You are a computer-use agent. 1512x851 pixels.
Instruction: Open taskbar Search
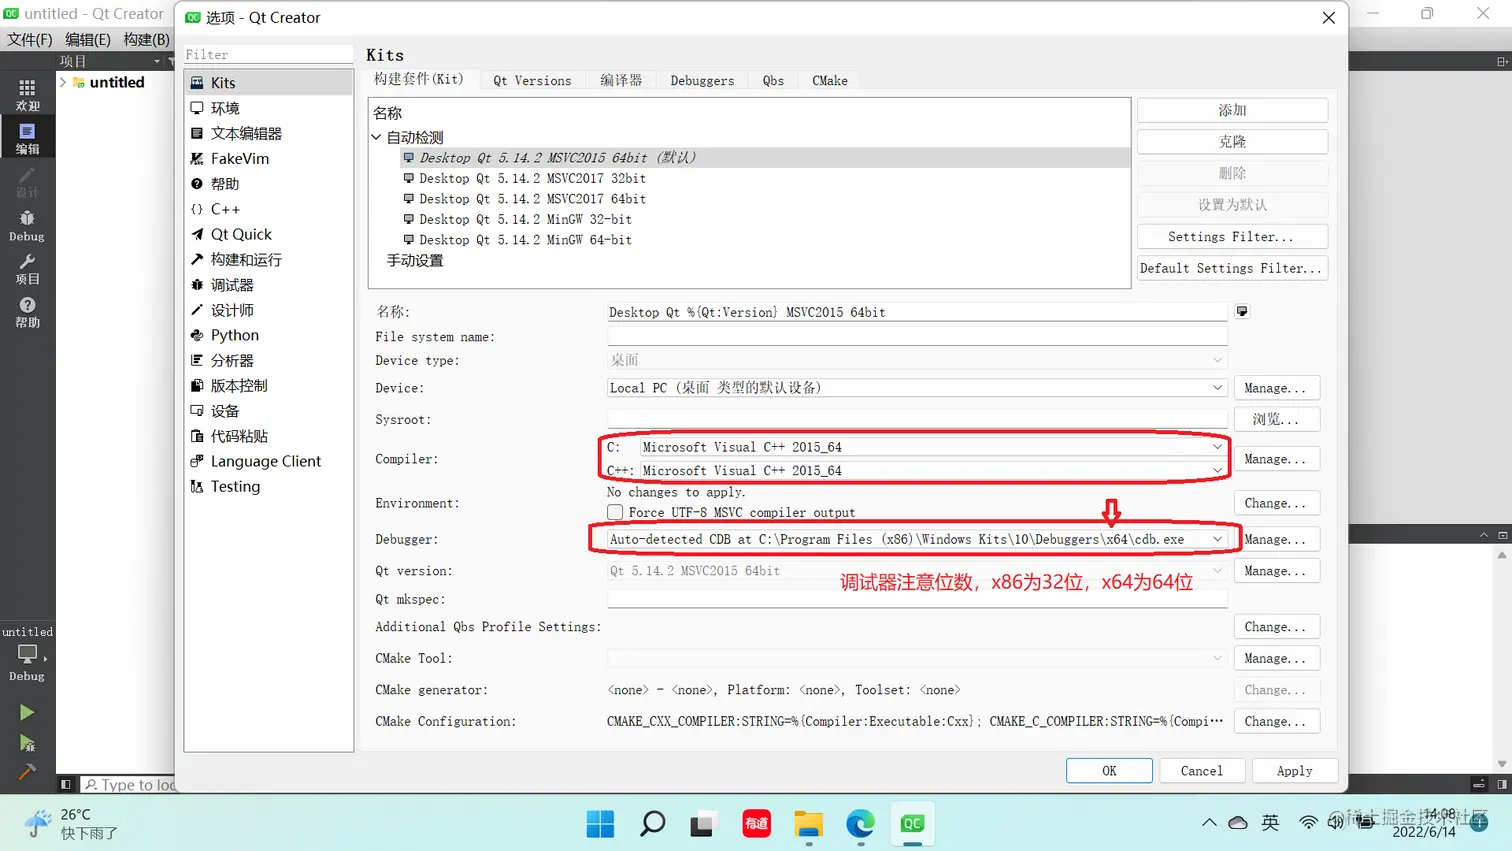point(652,823)
